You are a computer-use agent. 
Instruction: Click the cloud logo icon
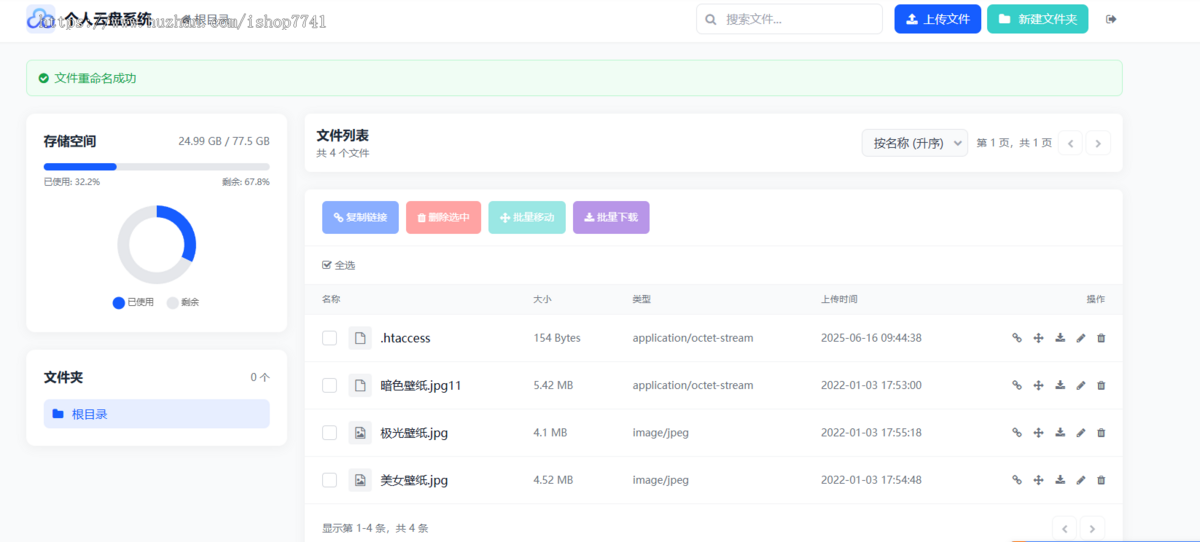[x=40, y=19]
